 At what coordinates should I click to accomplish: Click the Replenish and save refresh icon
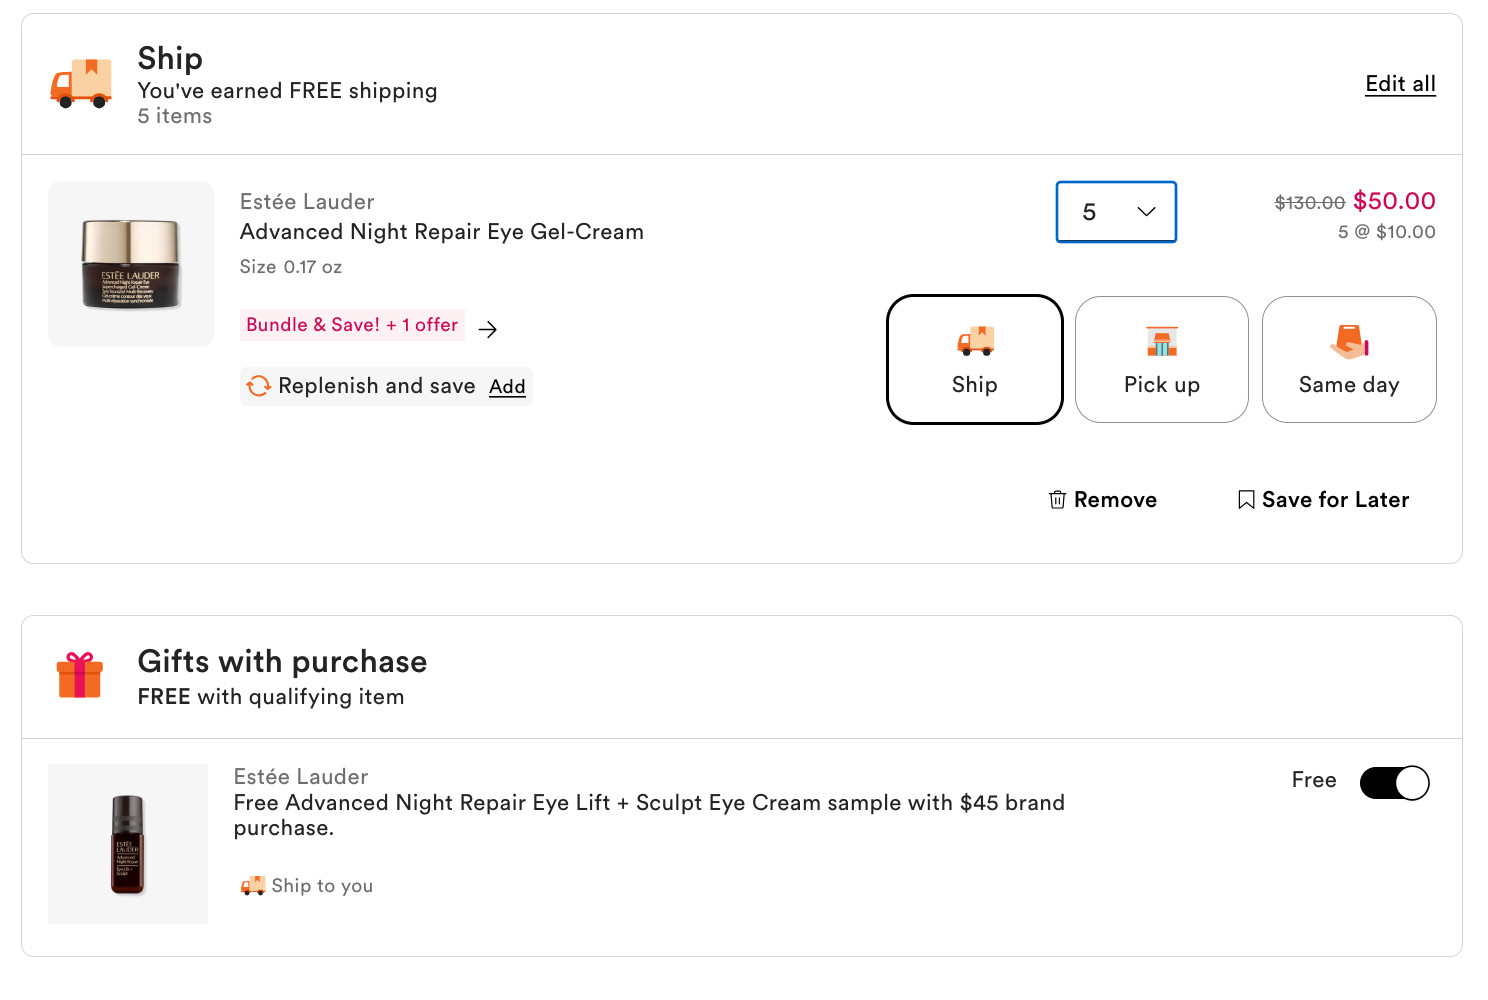259,386
